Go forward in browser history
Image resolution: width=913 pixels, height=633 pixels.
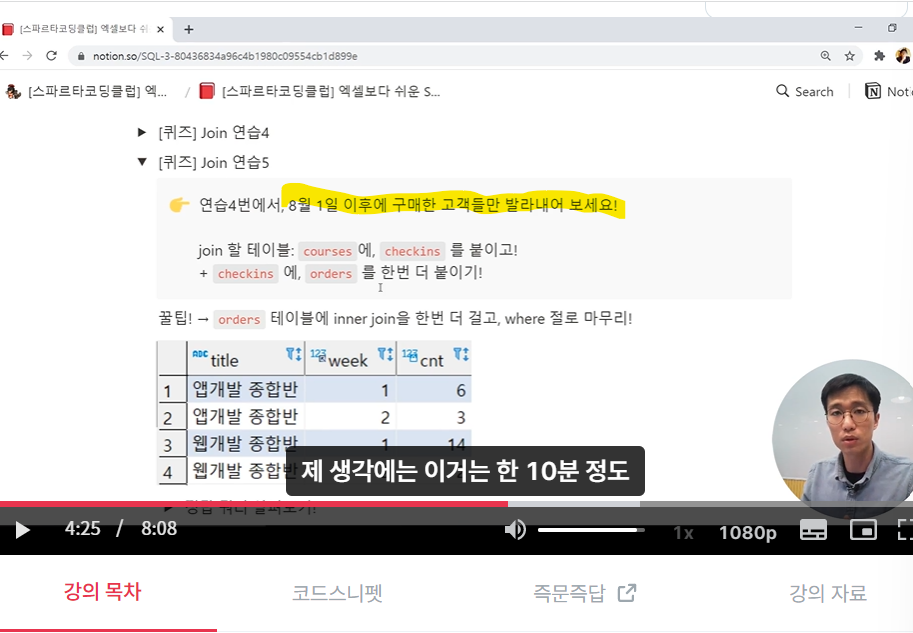click(x=27, y=56)
